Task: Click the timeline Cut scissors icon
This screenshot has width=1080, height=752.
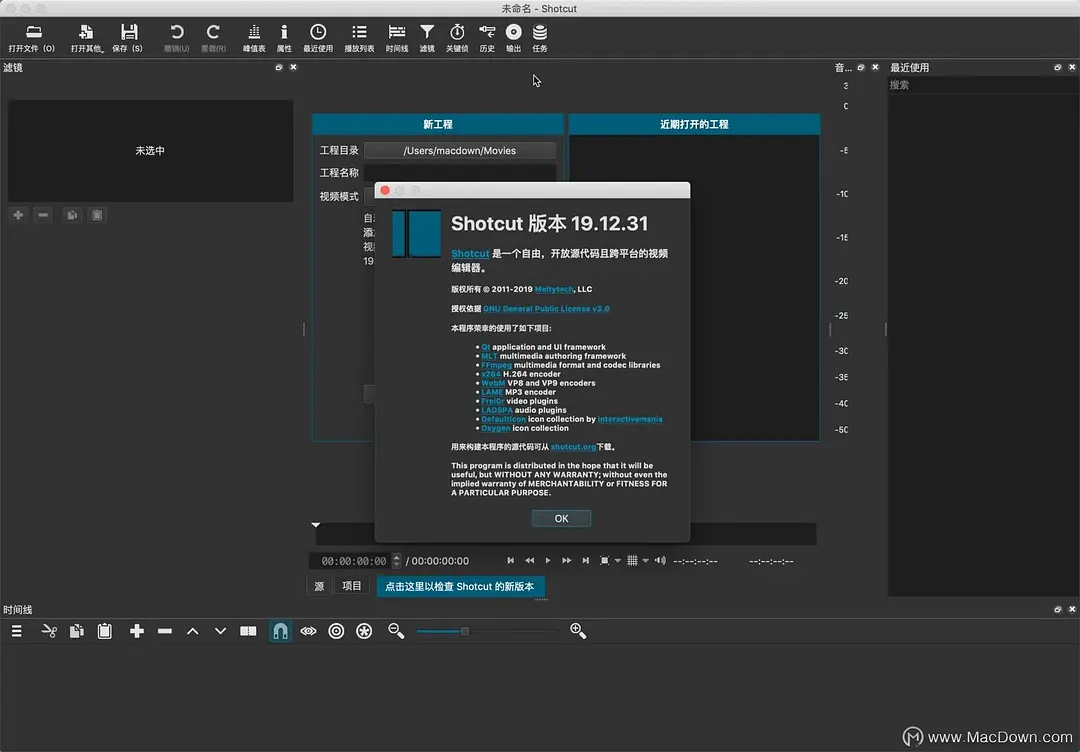Action: click(x=49, y=631)
